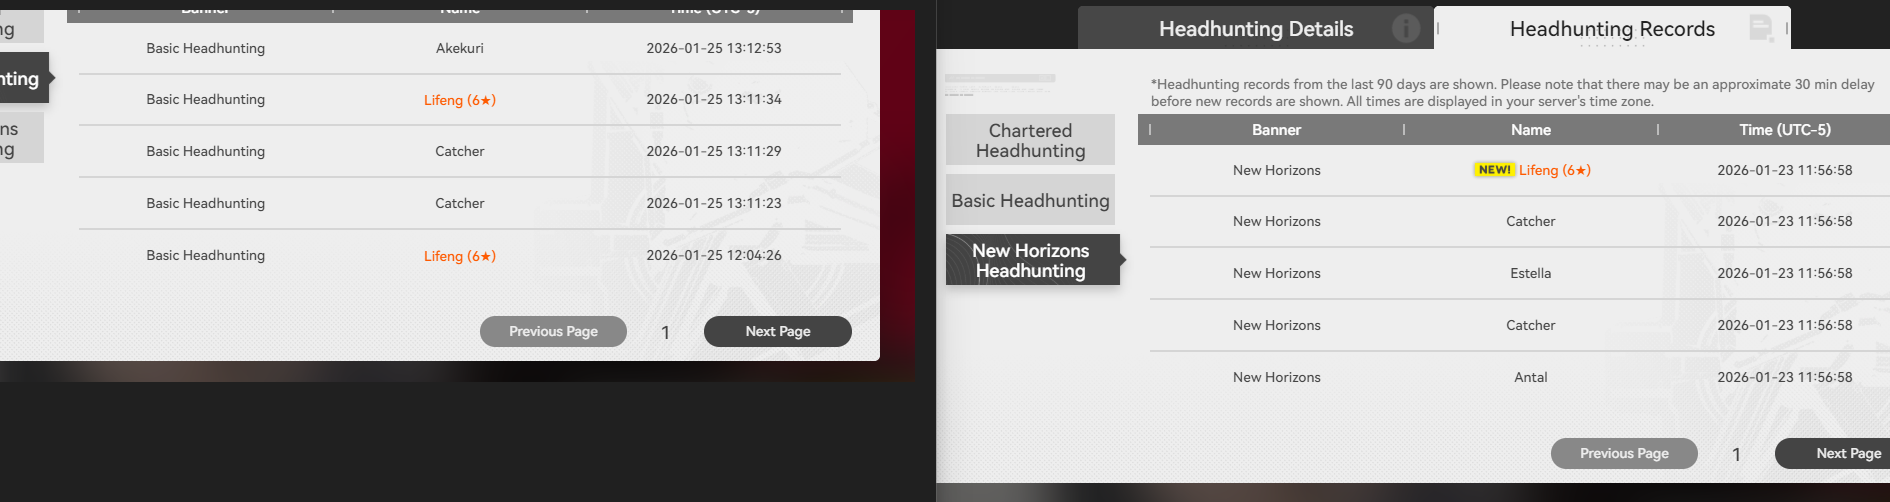1890x502 pixels.
Task: Click the NEW! badge next to Lifeng
Action: [1495, 170]
